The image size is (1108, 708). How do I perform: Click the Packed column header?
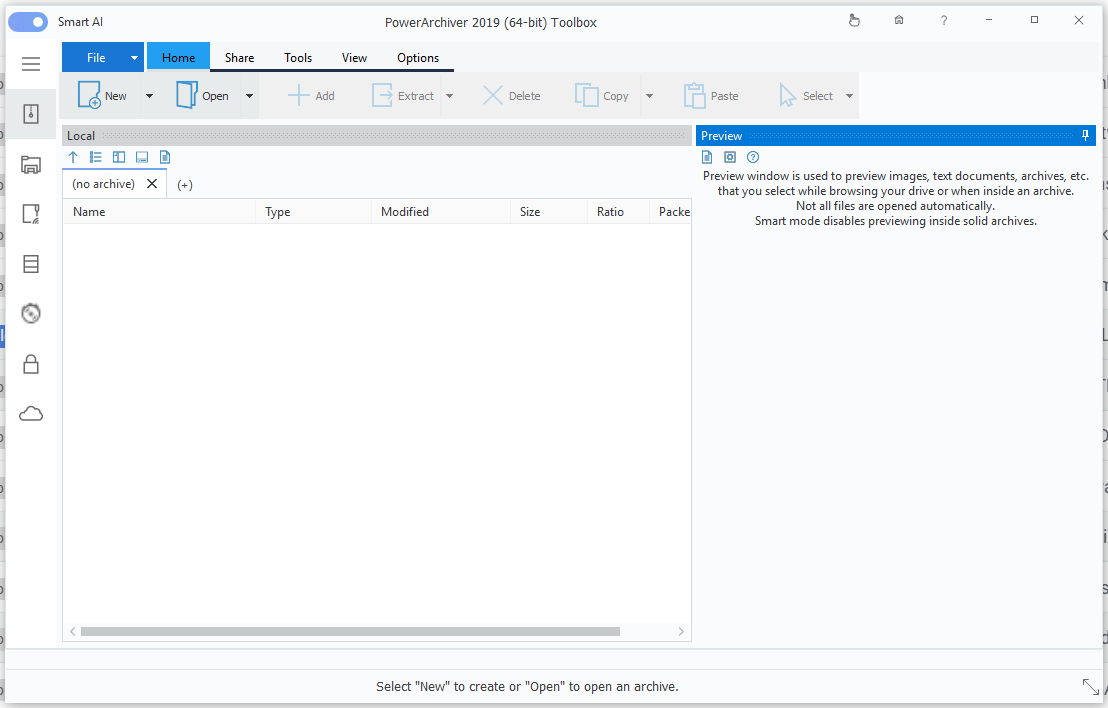671,211
